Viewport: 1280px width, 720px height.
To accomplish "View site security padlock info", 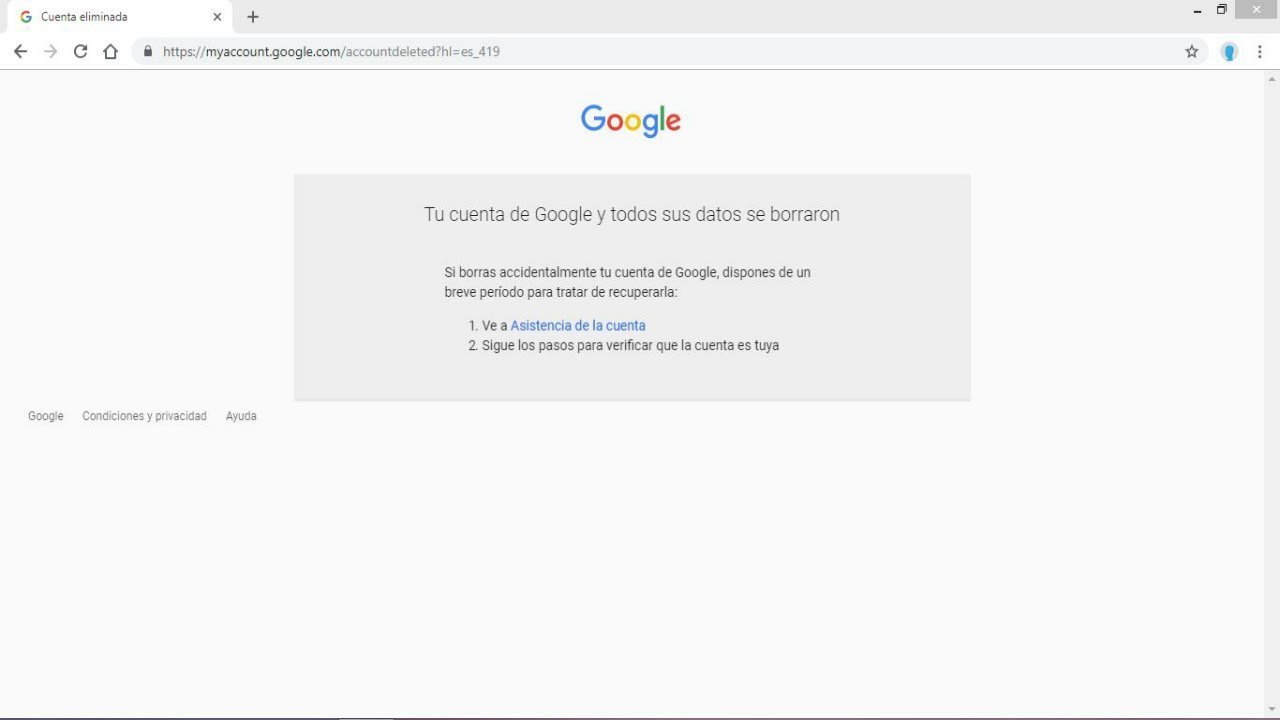I will [x=148, y=51].
